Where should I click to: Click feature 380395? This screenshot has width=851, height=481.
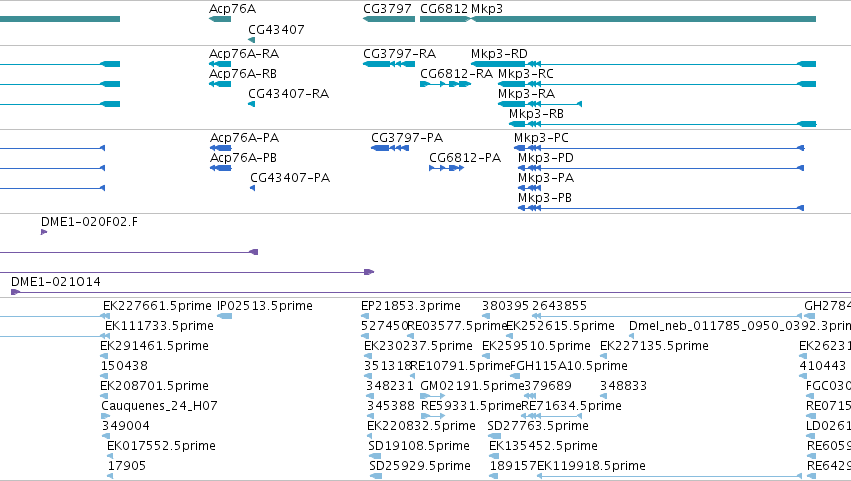tap(505, 307)
